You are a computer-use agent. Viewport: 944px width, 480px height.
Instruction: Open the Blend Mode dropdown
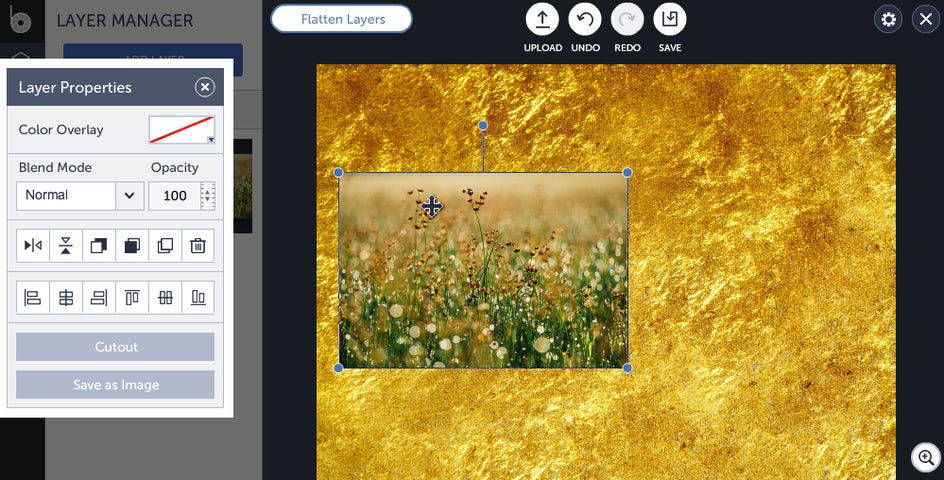[x=80, y=196]
